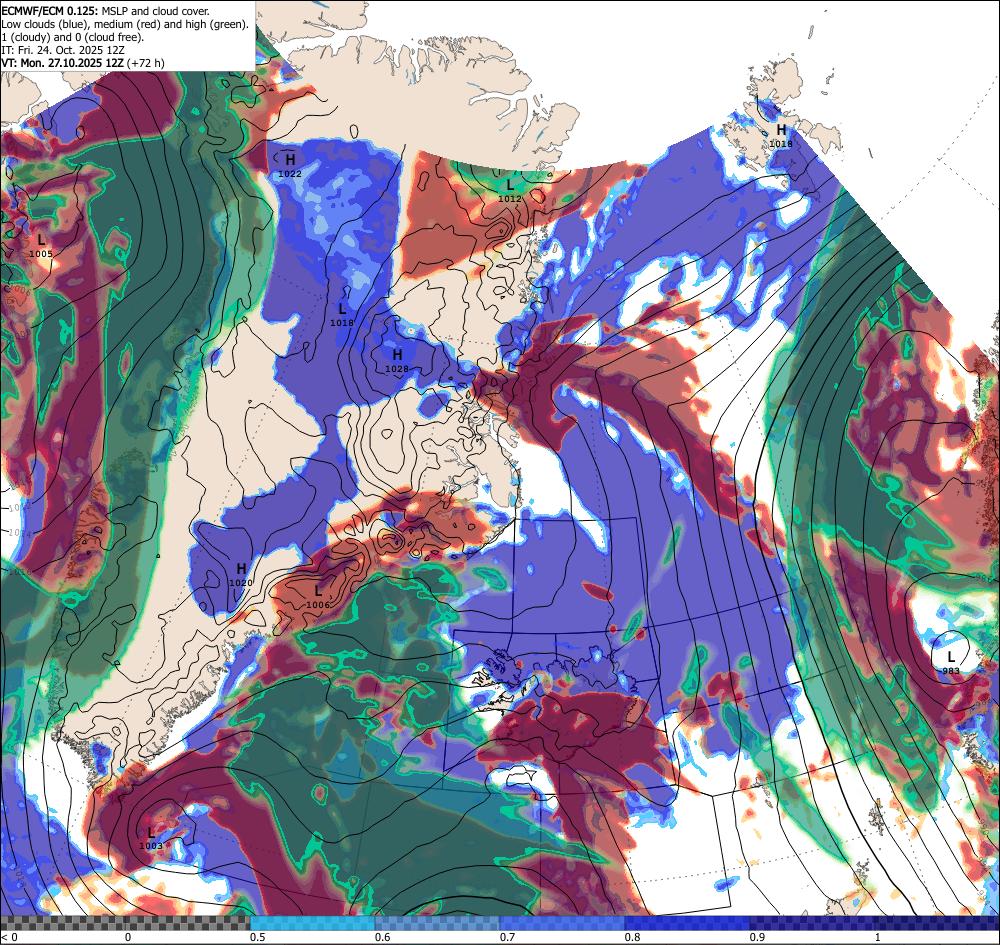Click the '0.7' legend scale label
Image resolution: width=1000 pixels, height=945 pixels.
(x=508, y=937)
